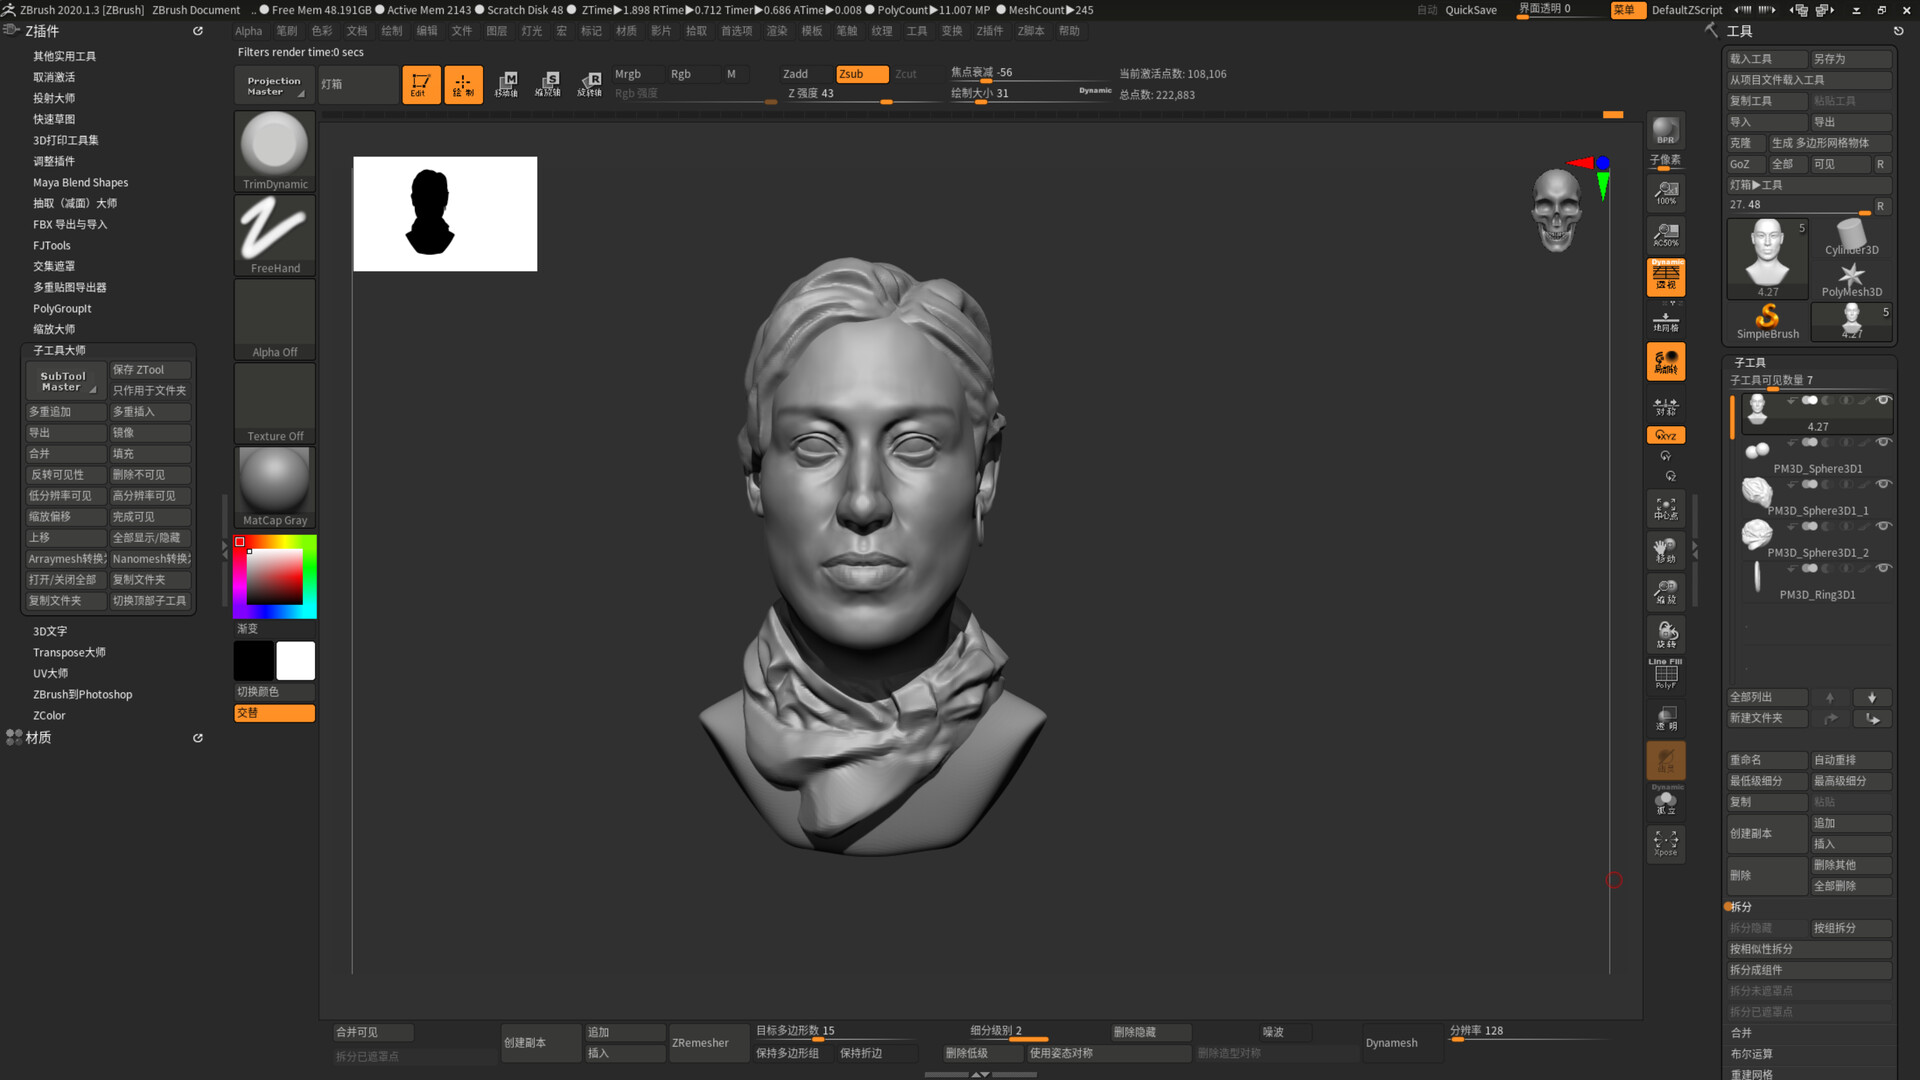Click the BPR render button
Image resolution: width=1920 pixels, height=1080 pixels.
click(x=1665, y=130)
